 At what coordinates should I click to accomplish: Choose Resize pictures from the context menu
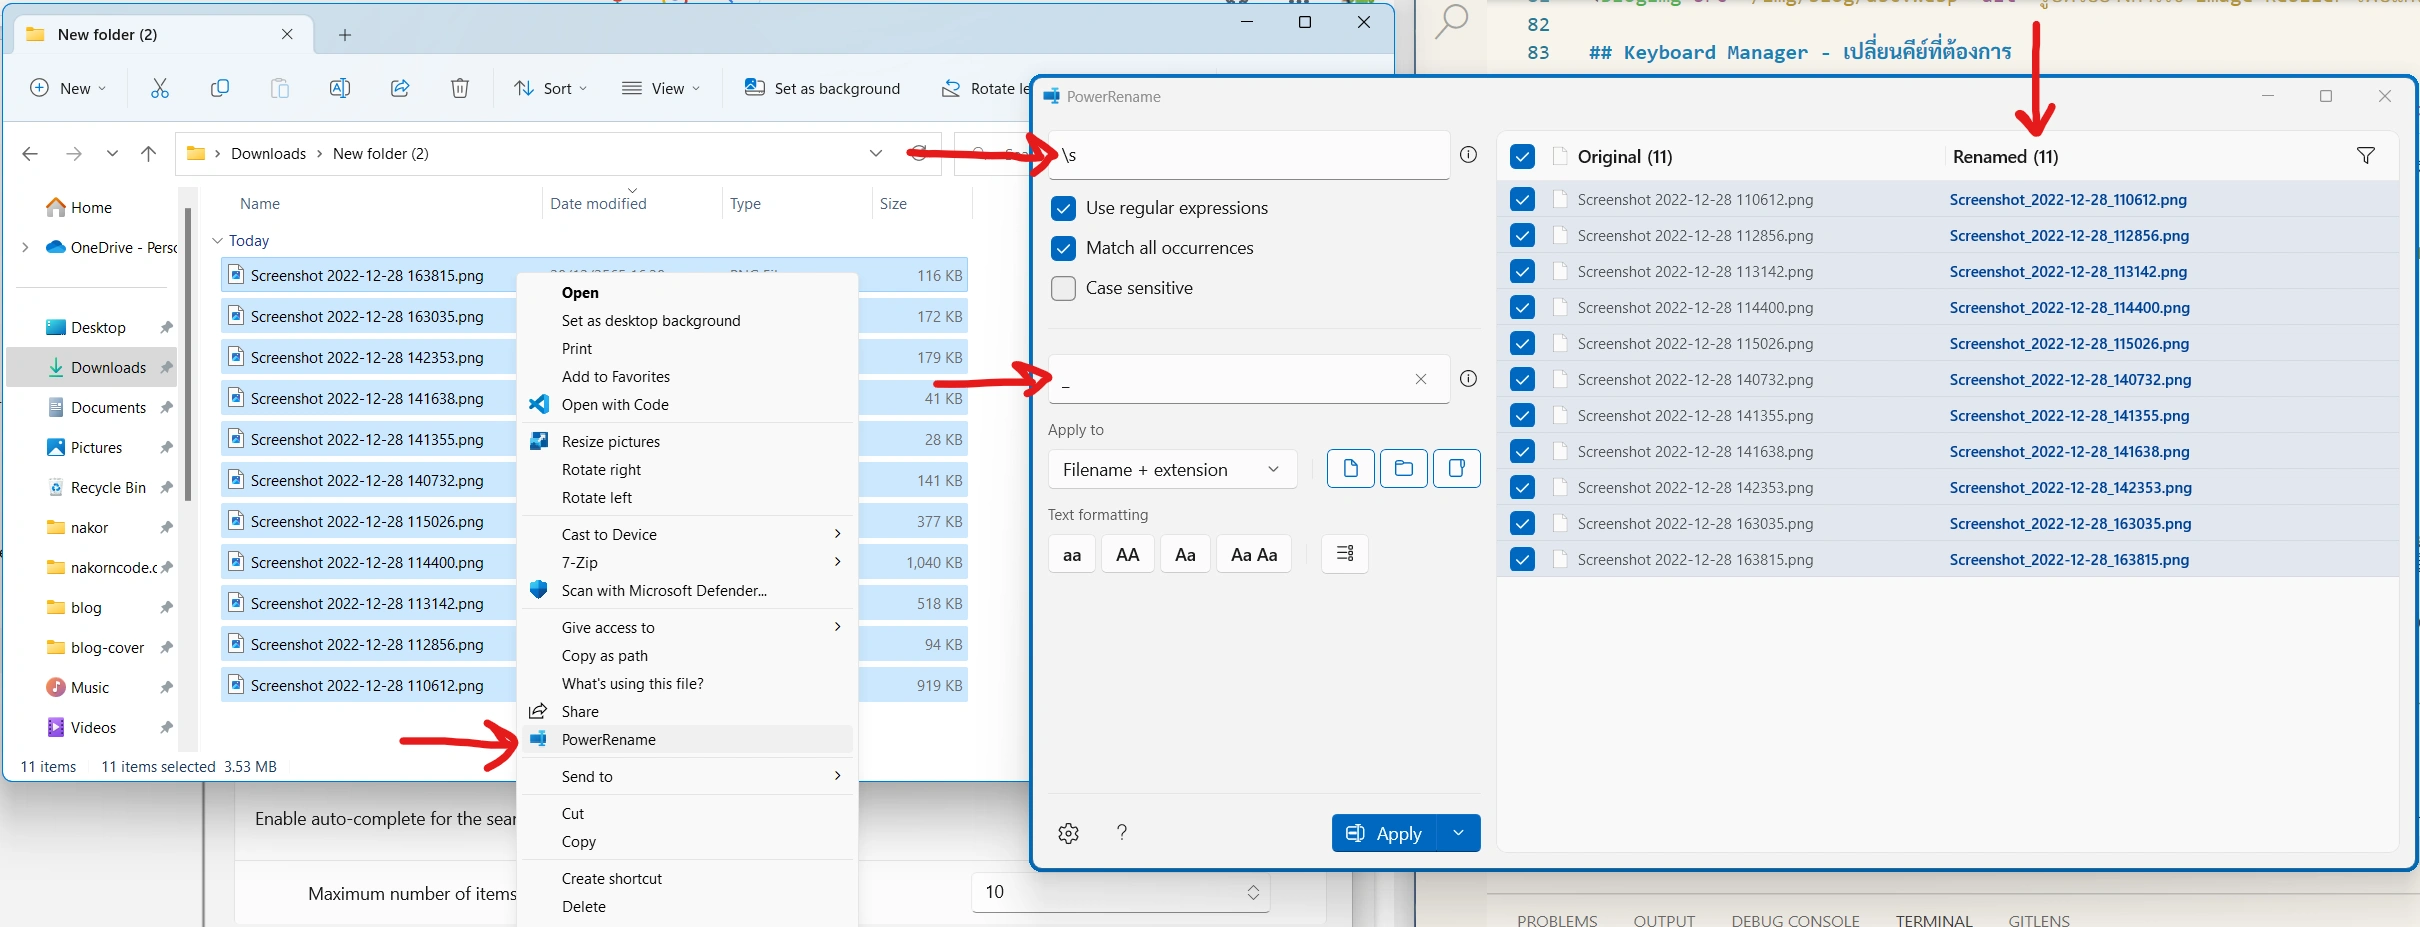[686, 441]
